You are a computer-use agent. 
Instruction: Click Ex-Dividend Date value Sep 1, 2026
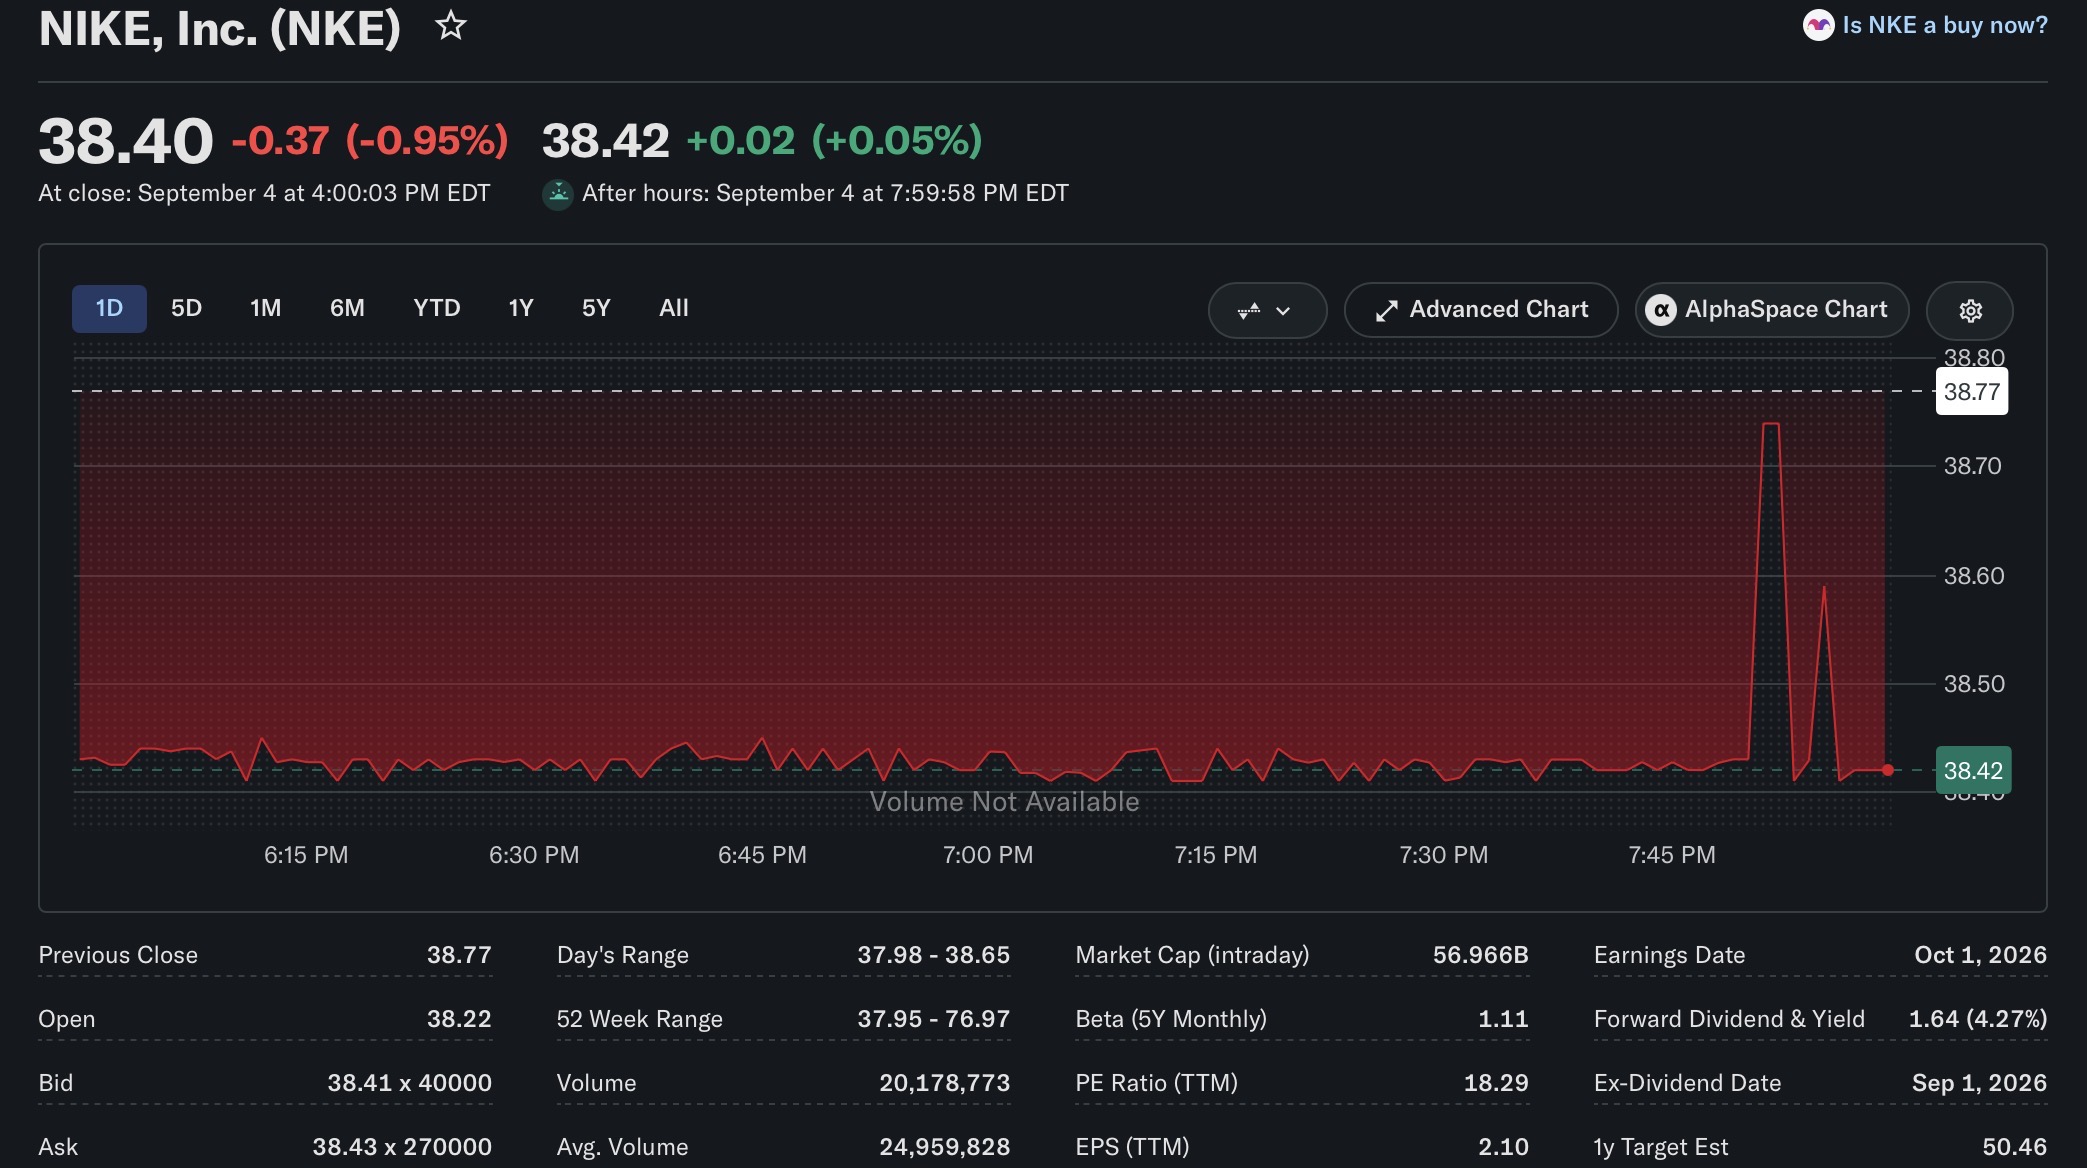(1979, 1083)
